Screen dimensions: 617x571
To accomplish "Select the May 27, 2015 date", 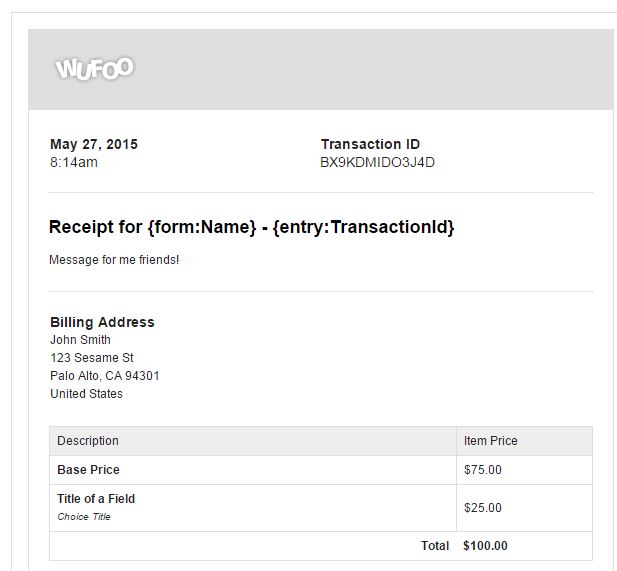I will pos(94,144).
